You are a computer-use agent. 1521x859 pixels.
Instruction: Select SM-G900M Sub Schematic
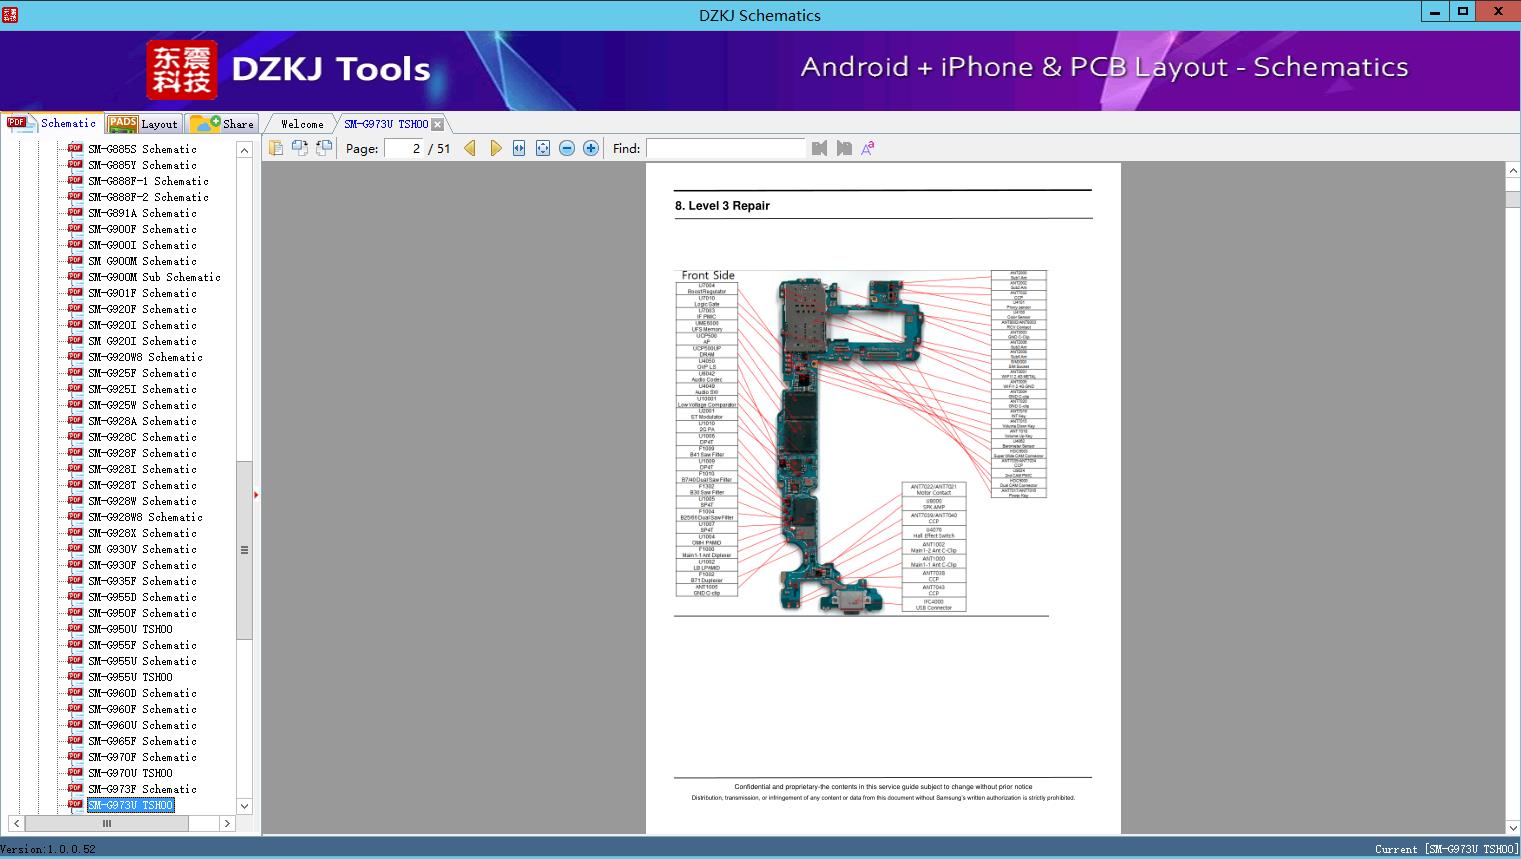click(154, 277)
